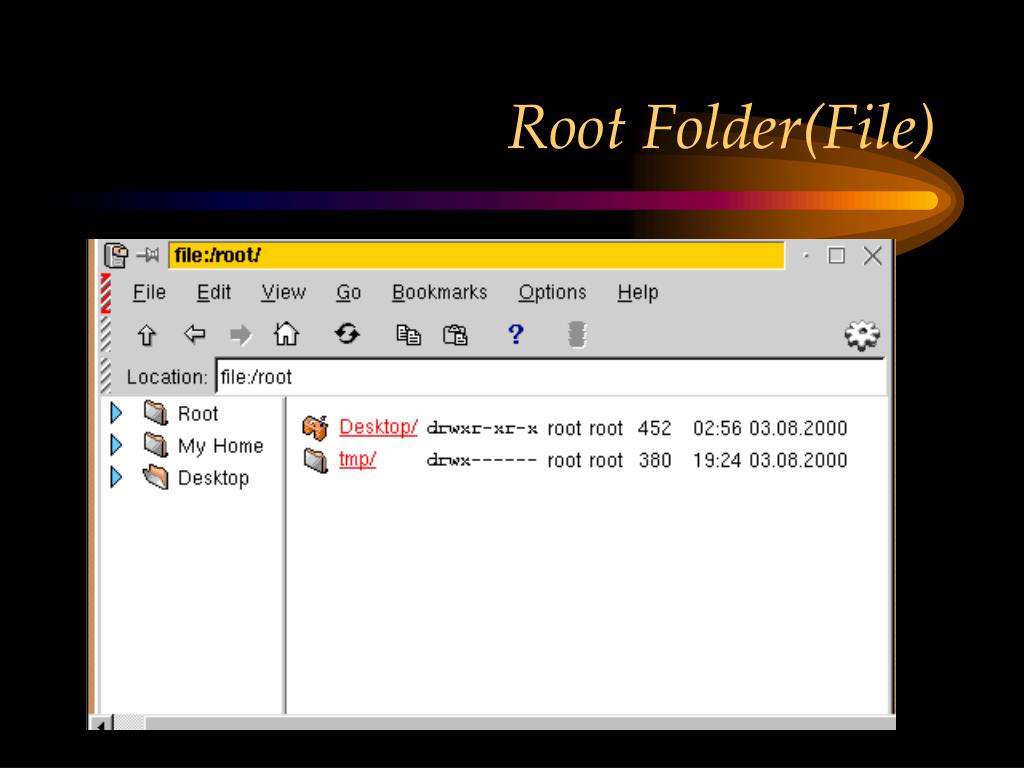Click the Paste toolbar icon

tap(455, 334)
